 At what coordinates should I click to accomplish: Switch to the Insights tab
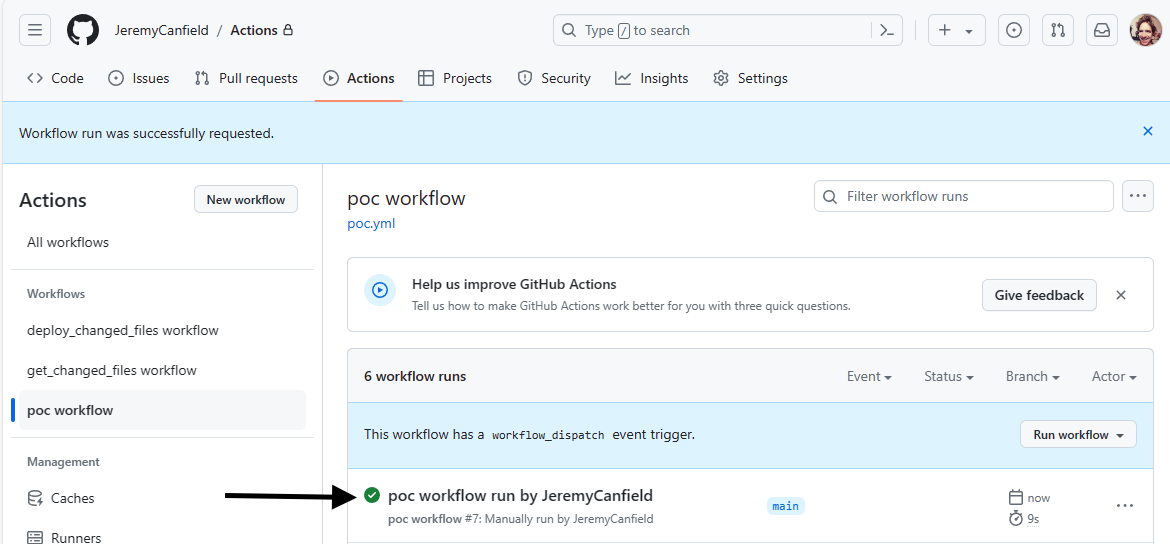tap(651, 78)
